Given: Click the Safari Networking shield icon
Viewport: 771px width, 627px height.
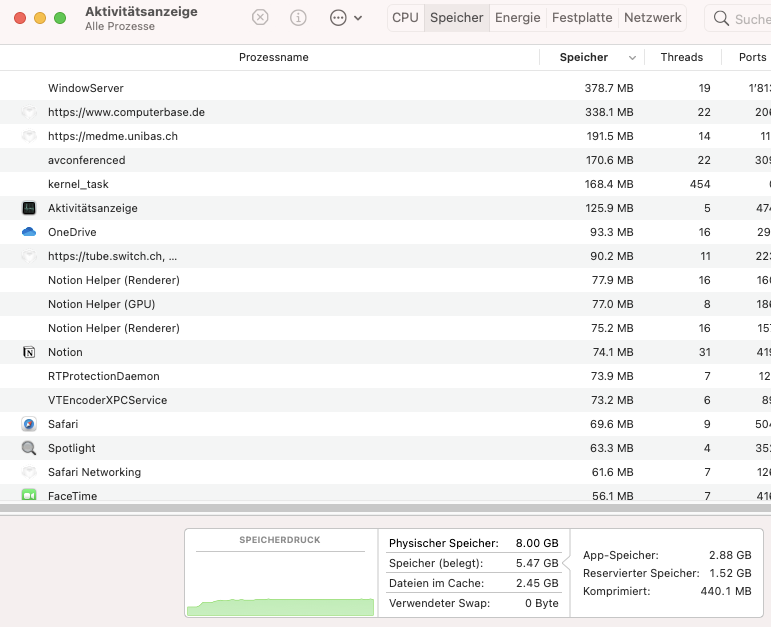Looking at the screenshot, I should point(29,472).
